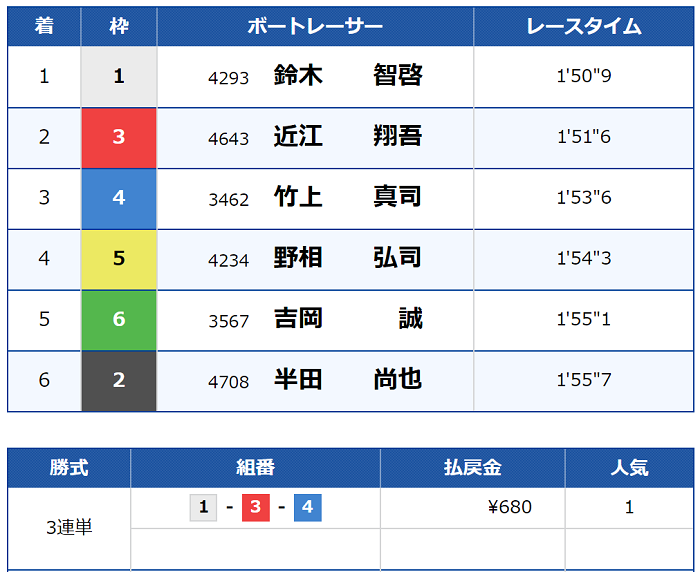Click the 3連単 bet type cell

pos(69,528)
